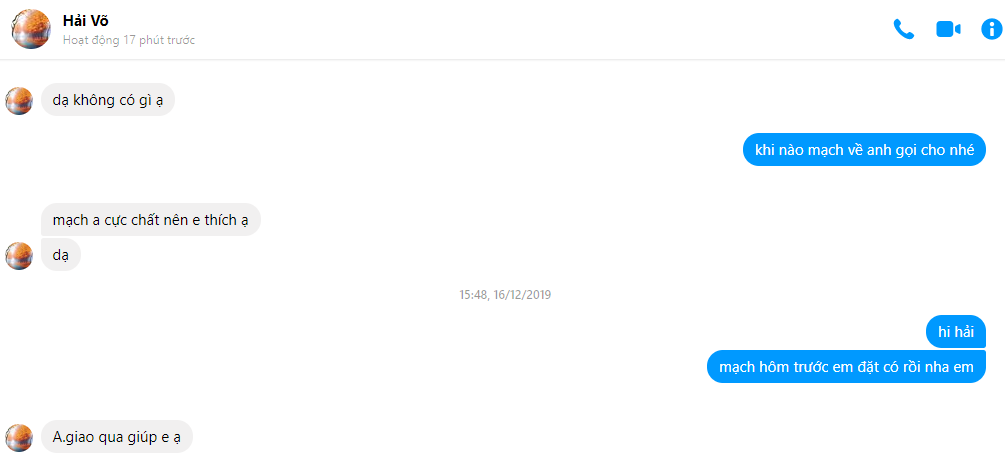Open the conversation info panel icon
Image resolution: width=1005 pixels, height=460 pixels.
point(992,29)
